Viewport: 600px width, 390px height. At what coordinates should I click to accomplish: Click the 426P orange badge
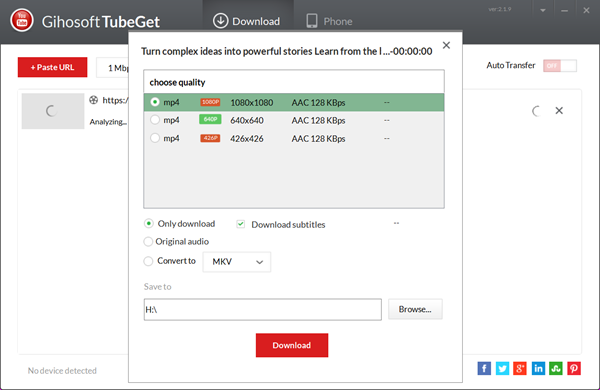pos(210,138)
